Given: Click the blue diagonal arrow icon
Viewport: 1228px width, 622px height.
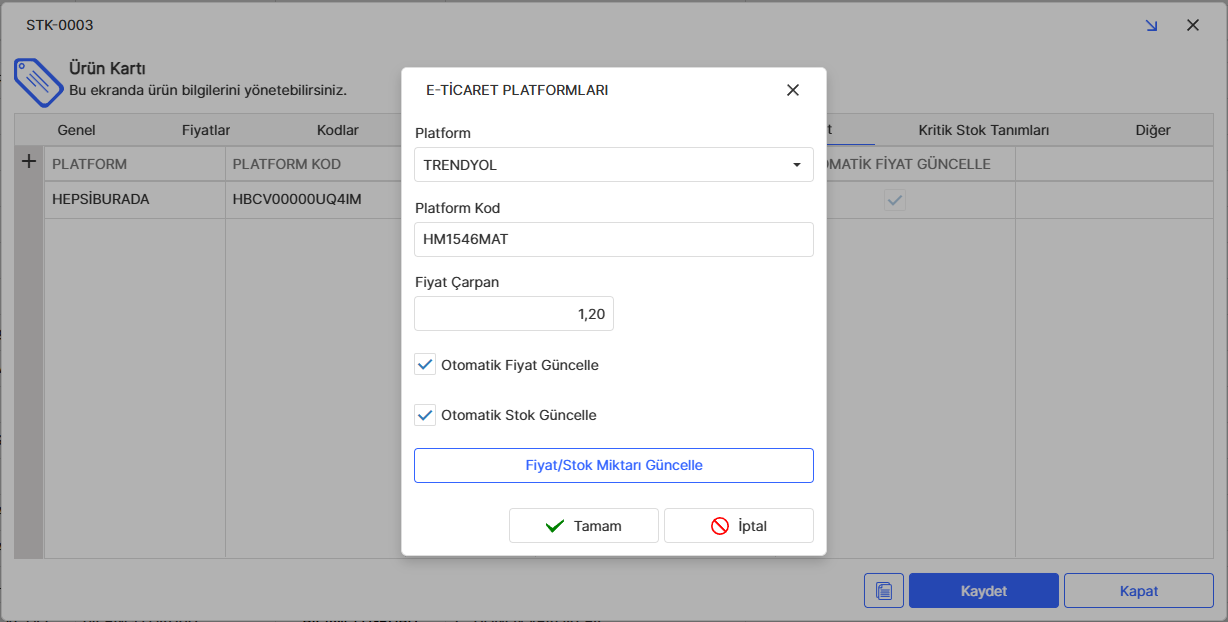Looking at the screenshot, I should pyautogui.click(x=1152, y=26).
